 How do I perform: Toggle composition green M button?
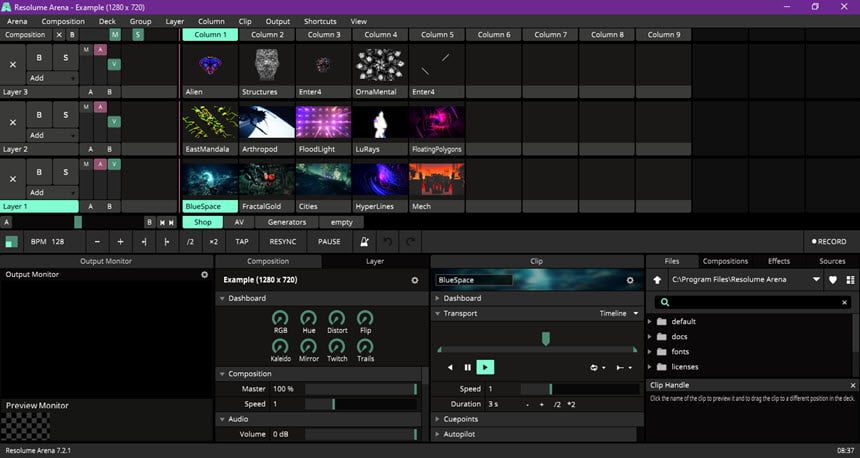[115, 35]
